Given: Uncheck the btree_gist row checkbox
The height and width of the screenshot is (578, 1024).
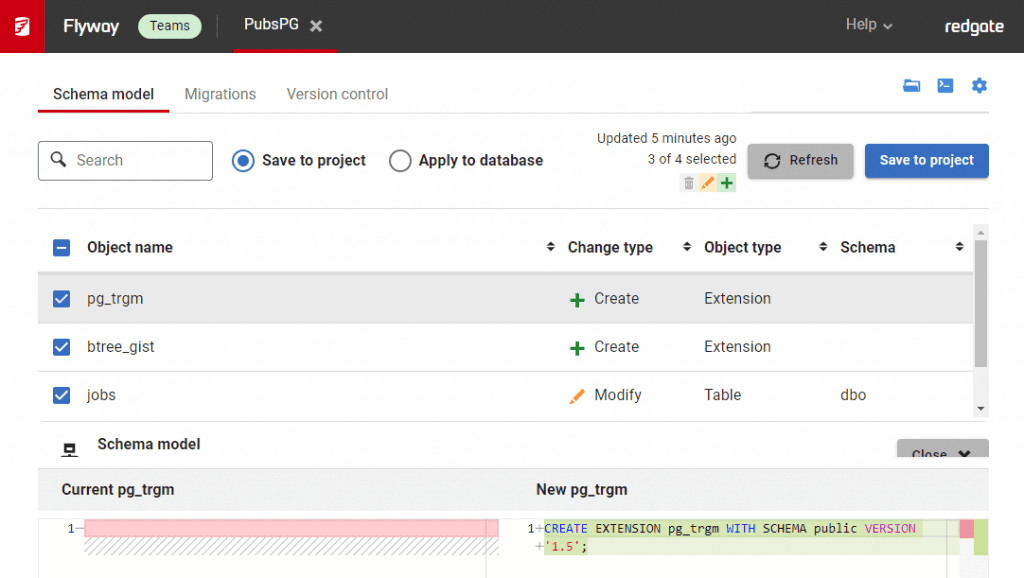Looking at the screenshot, I should [x=63, y=346].
